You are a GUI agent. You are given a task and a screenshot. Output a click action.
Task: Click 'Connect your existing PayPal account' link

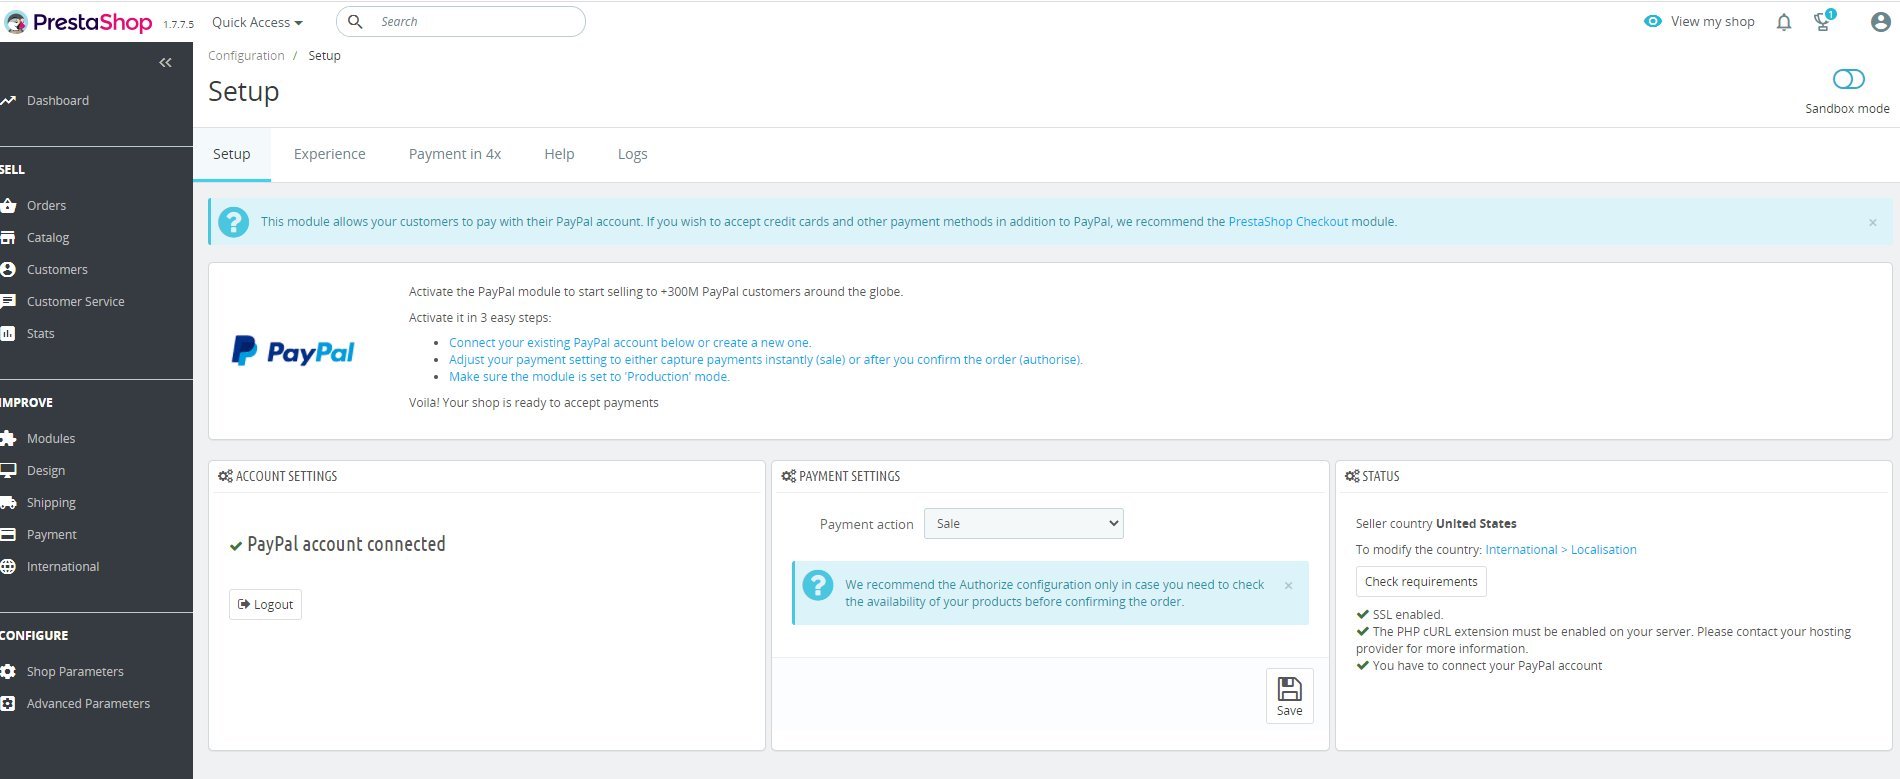[630, 343]
